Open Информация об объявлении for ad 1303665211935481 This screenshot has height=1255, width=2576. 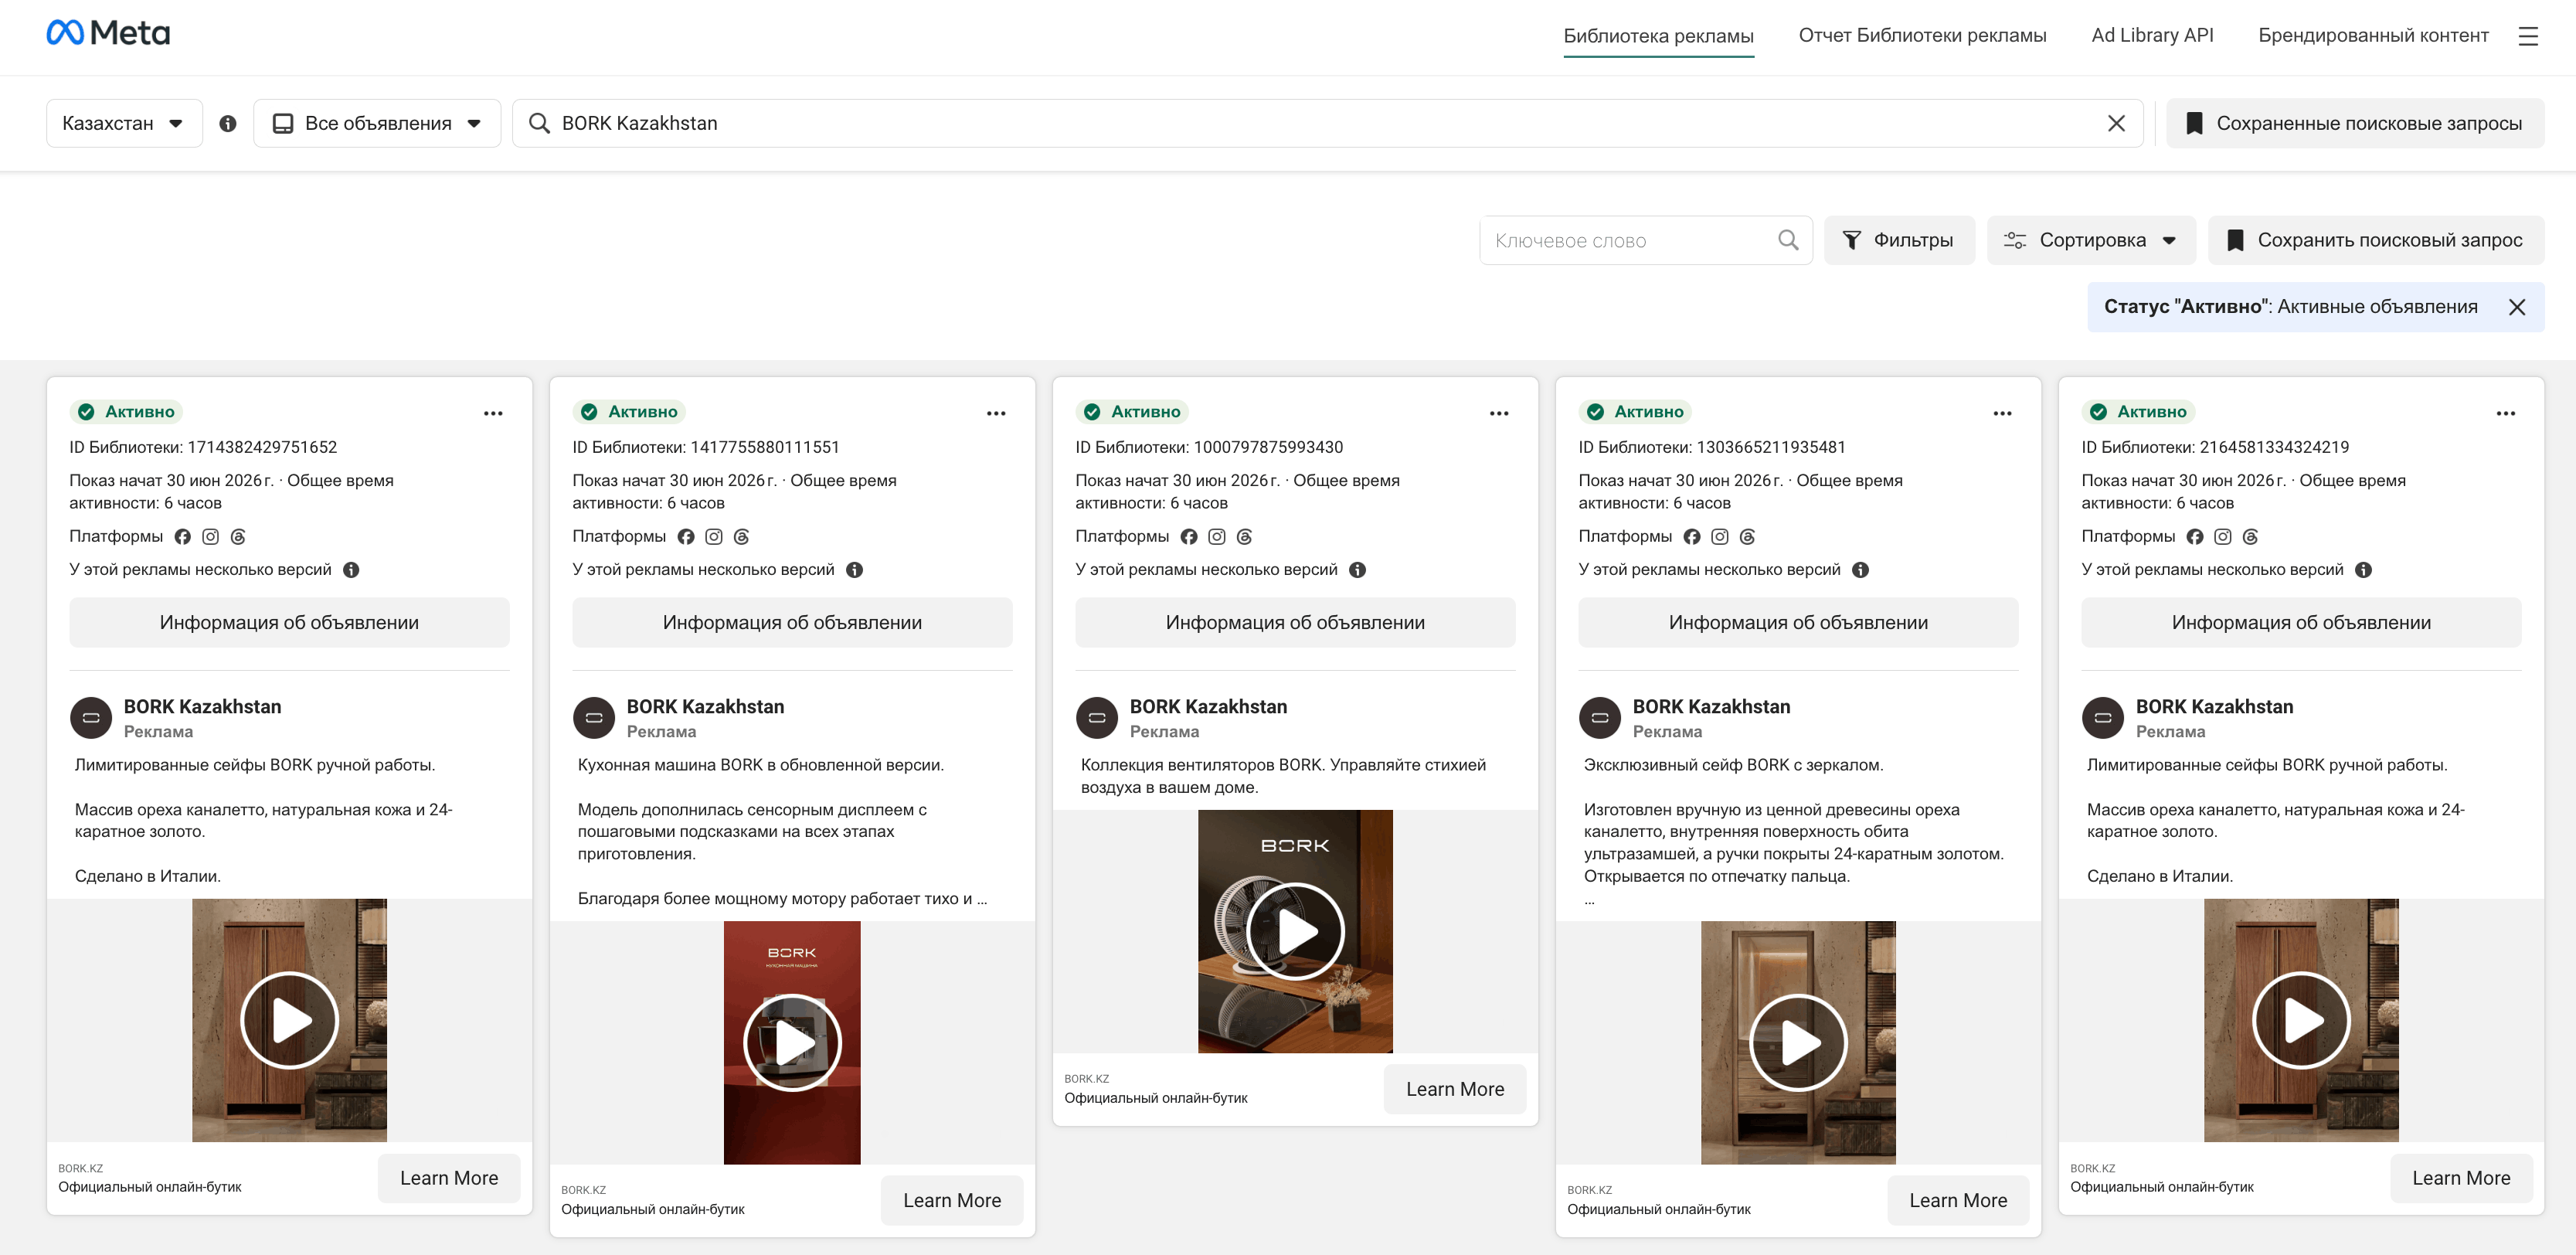[x=1798, y=622]
